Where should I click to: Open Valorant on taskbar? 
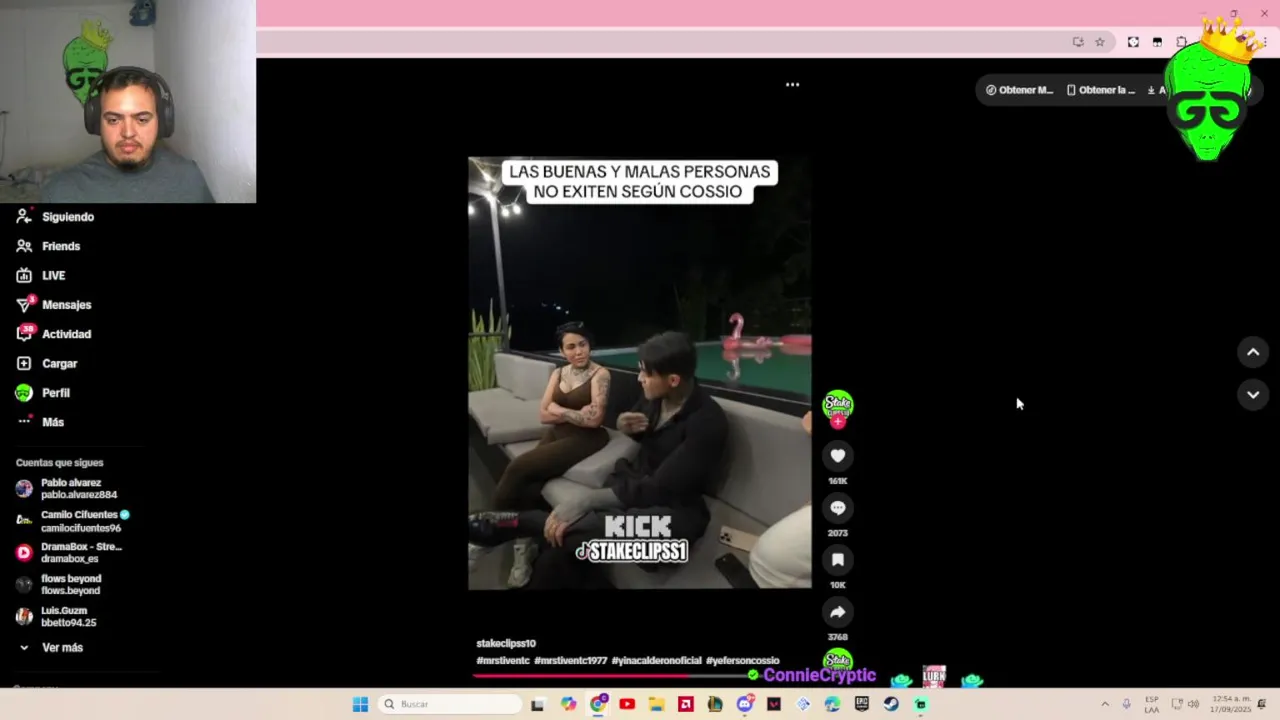774,704
